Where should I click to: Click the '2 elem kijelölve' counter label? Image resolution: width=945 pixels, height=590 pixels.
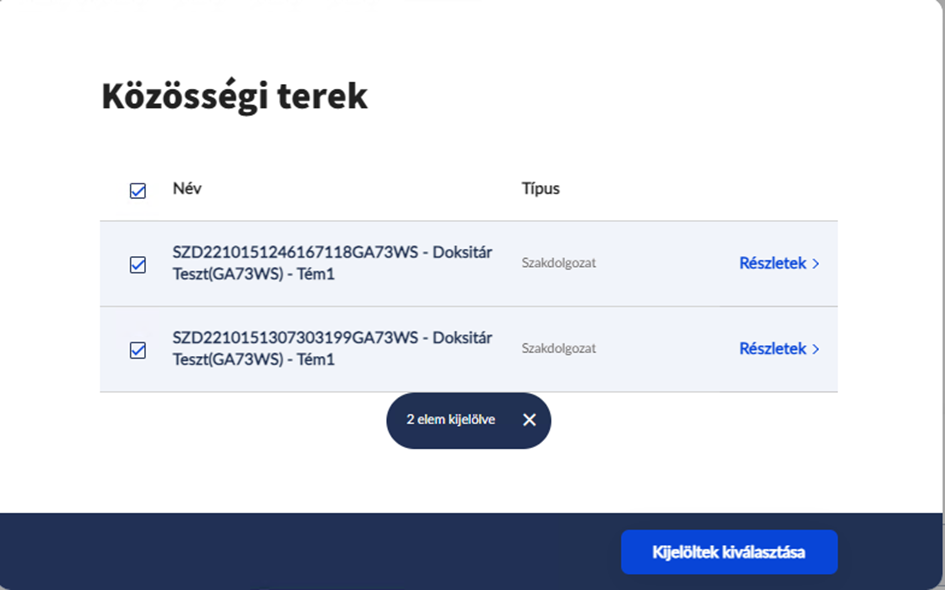pos(450,420)
